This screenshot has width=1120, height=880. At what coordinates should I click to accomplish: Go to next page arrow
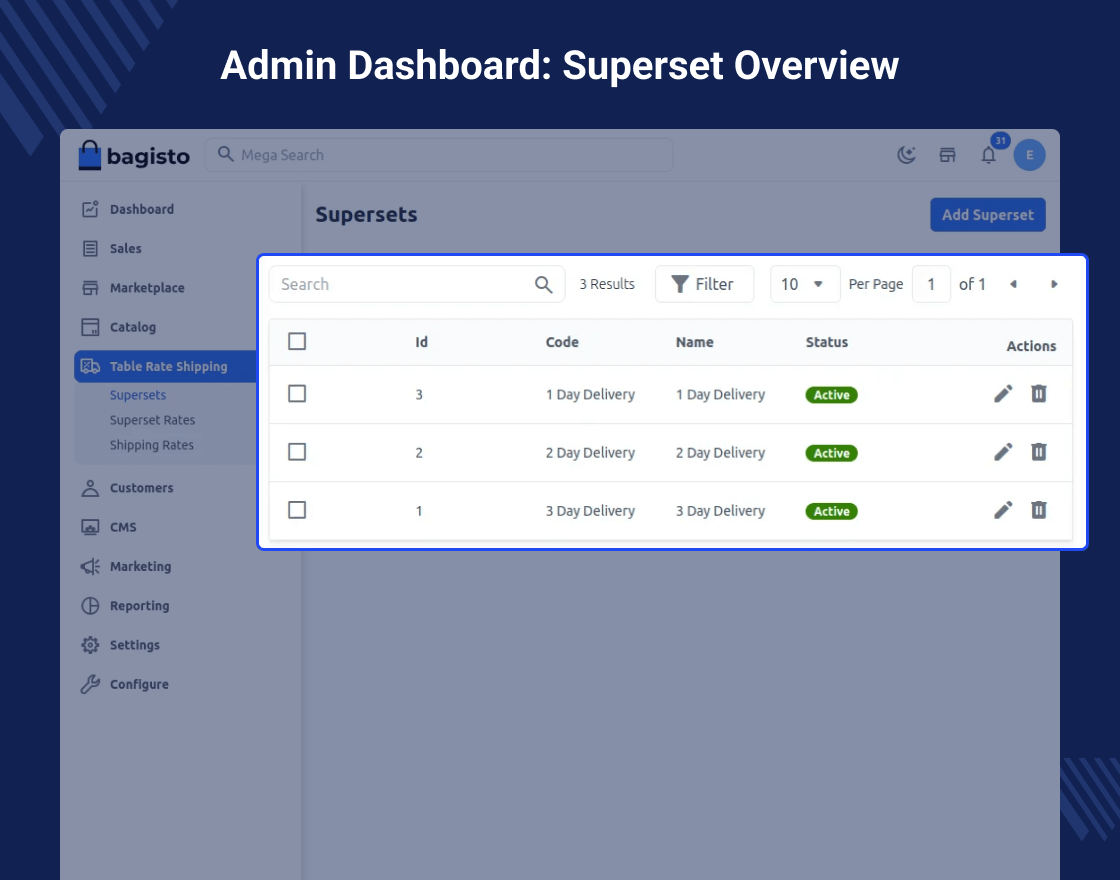coord(1054,284)
